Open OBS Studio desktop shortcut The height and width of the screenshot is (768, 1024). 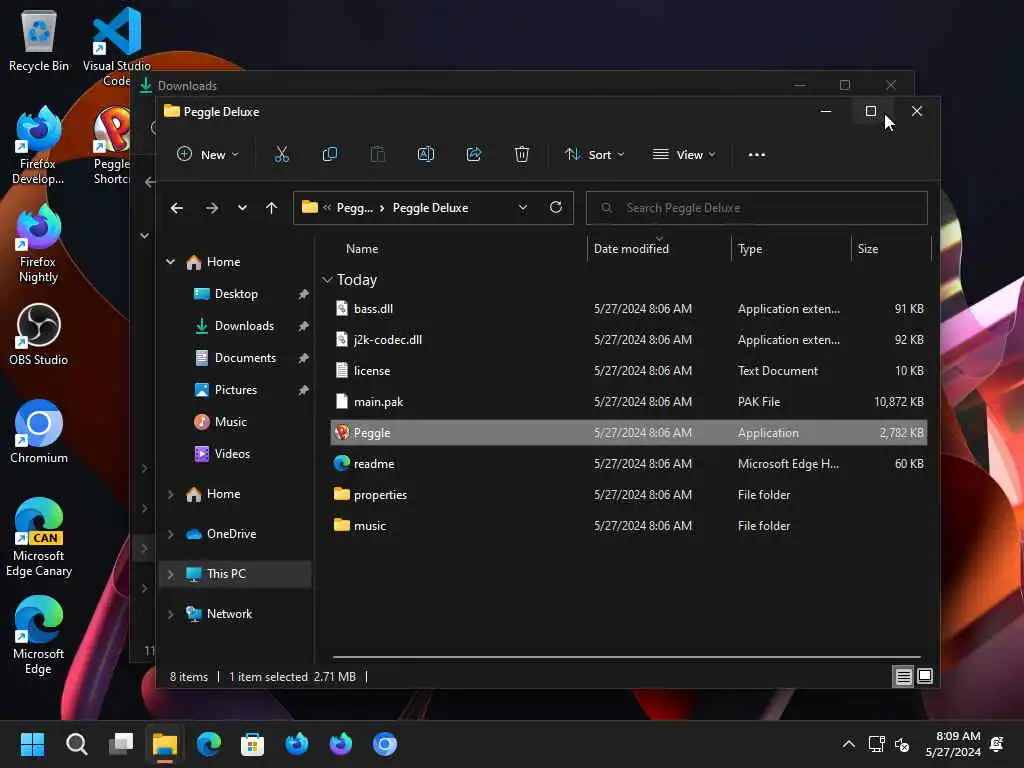(39, 334)
